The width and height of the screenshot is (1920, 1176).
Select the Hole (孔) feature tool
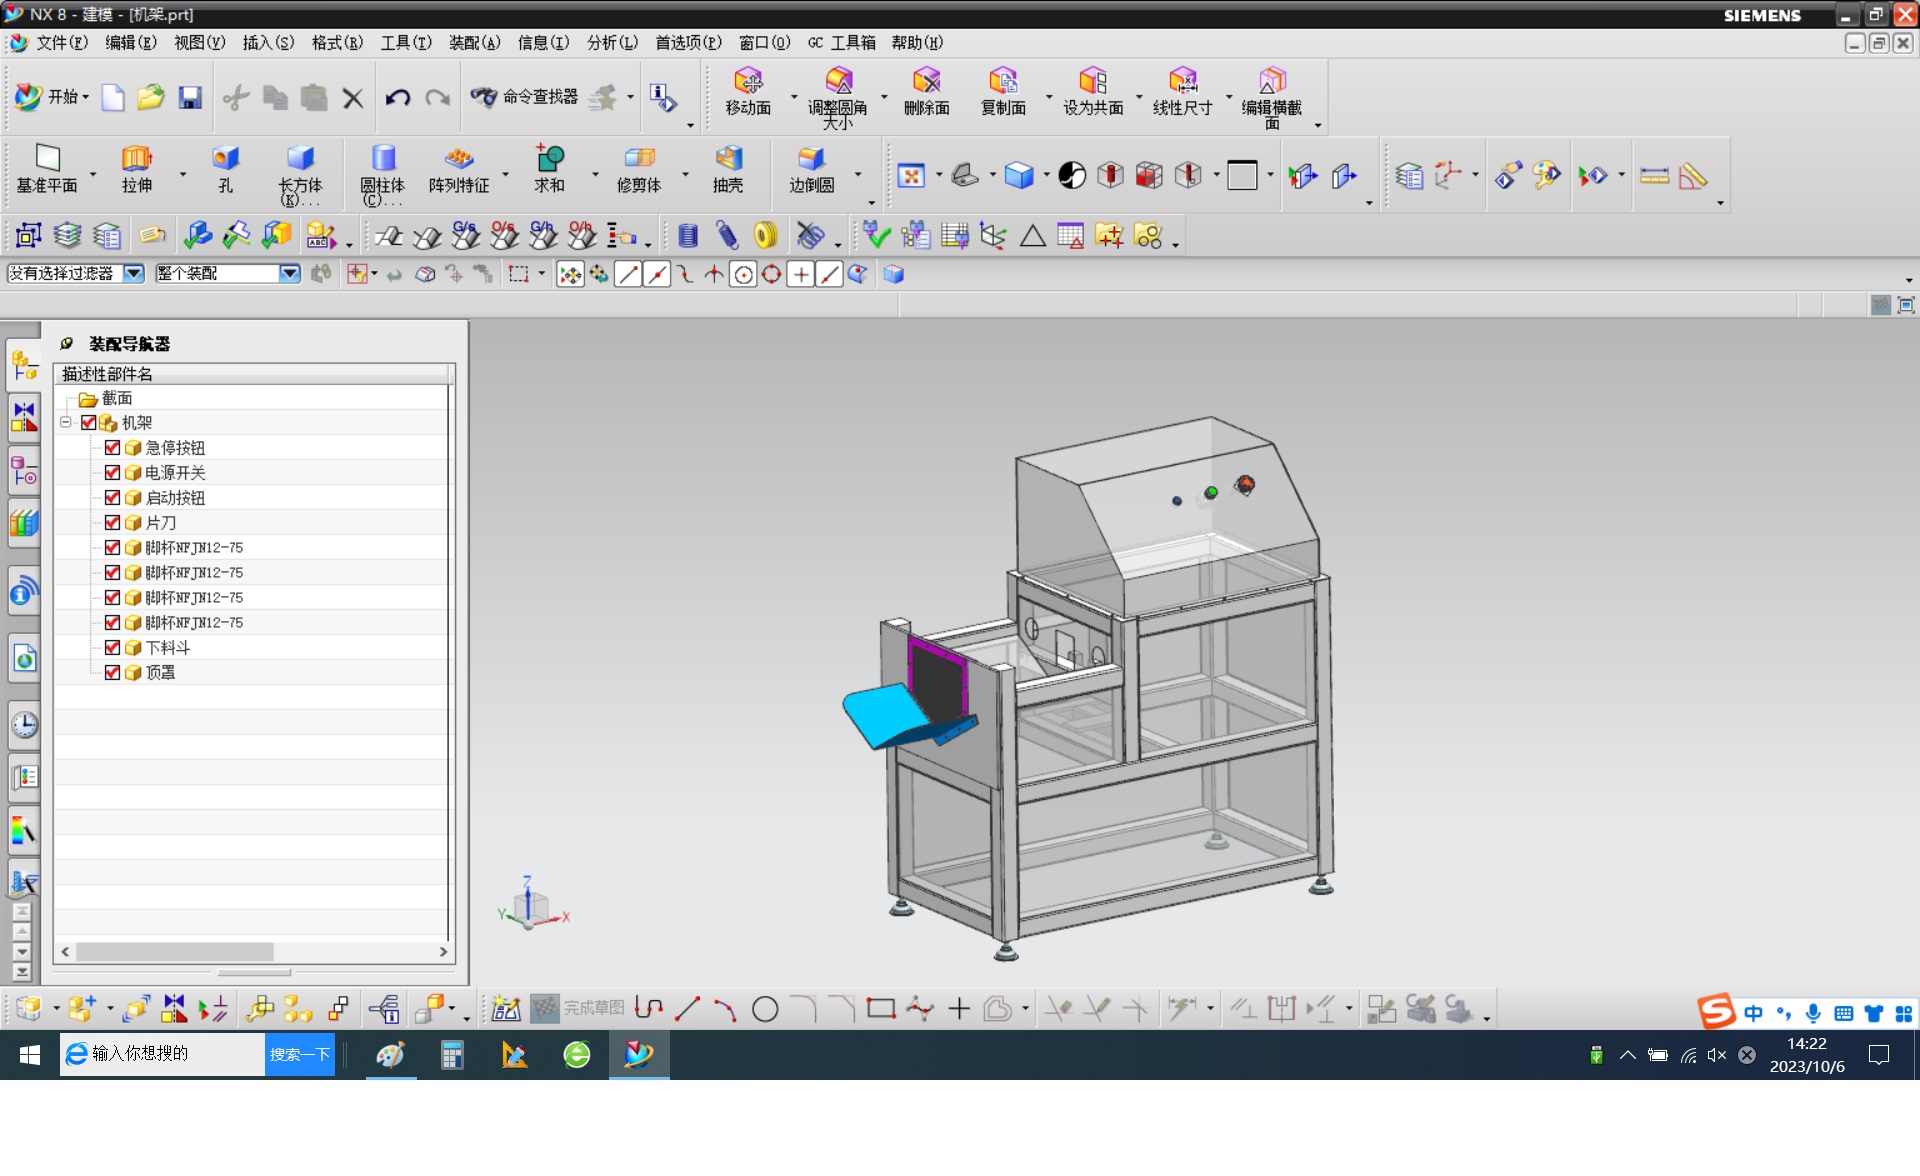225,159
